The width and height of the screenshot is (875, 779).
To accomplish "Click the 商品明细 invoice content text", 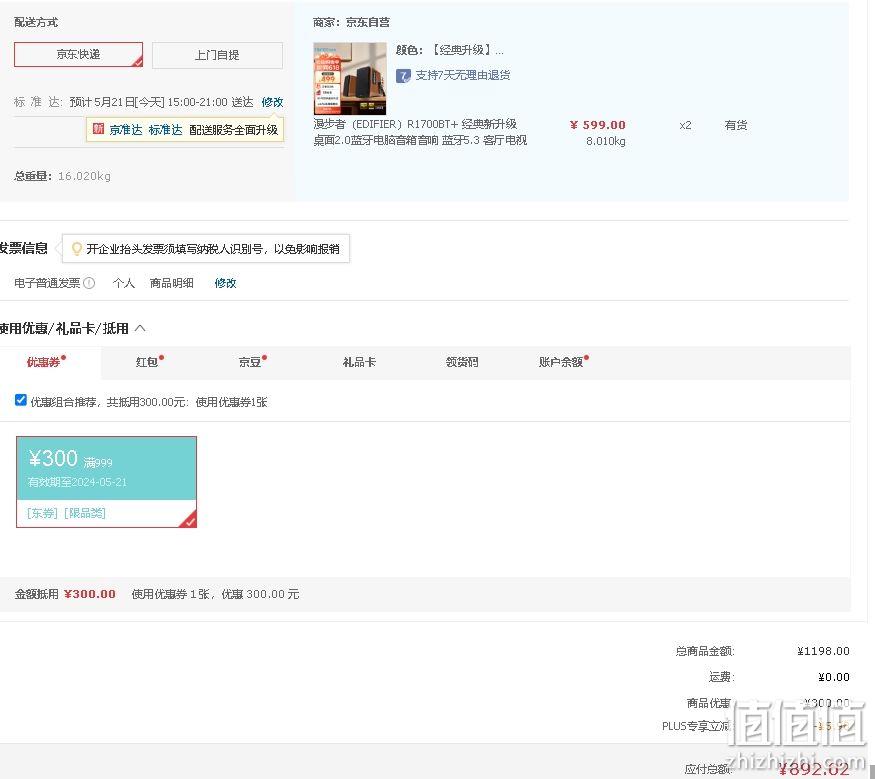I will point(172,283).
